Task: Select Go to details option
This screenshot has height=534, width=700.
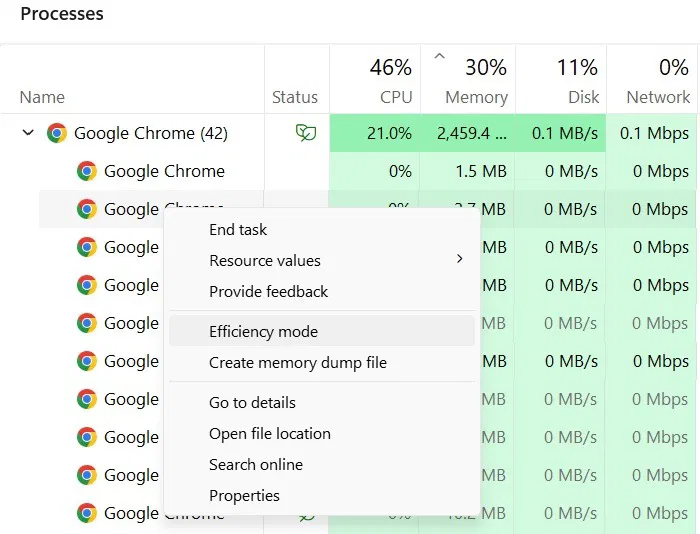Action: [x=252, y=402]
